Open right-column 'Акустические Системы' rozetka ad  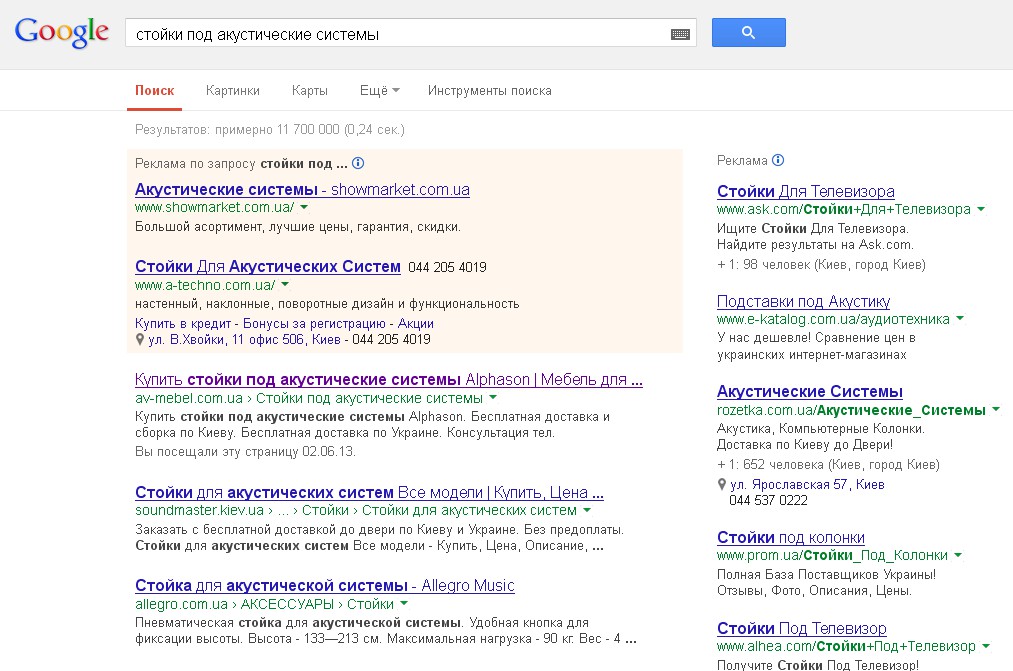809,391
